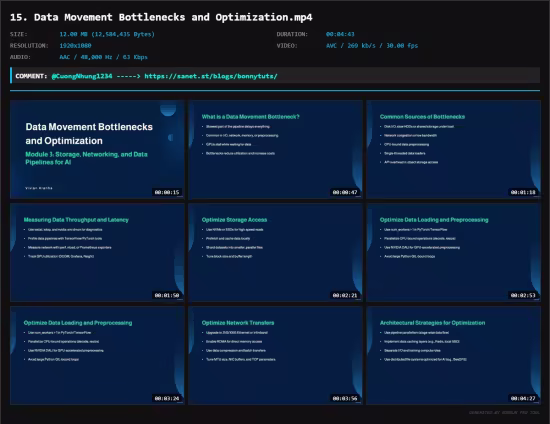Viewport: 550px width, 424px height.
Task: Click the '00:02:21' timestamp
Action: pyautogui.click(x=345, y=295)
